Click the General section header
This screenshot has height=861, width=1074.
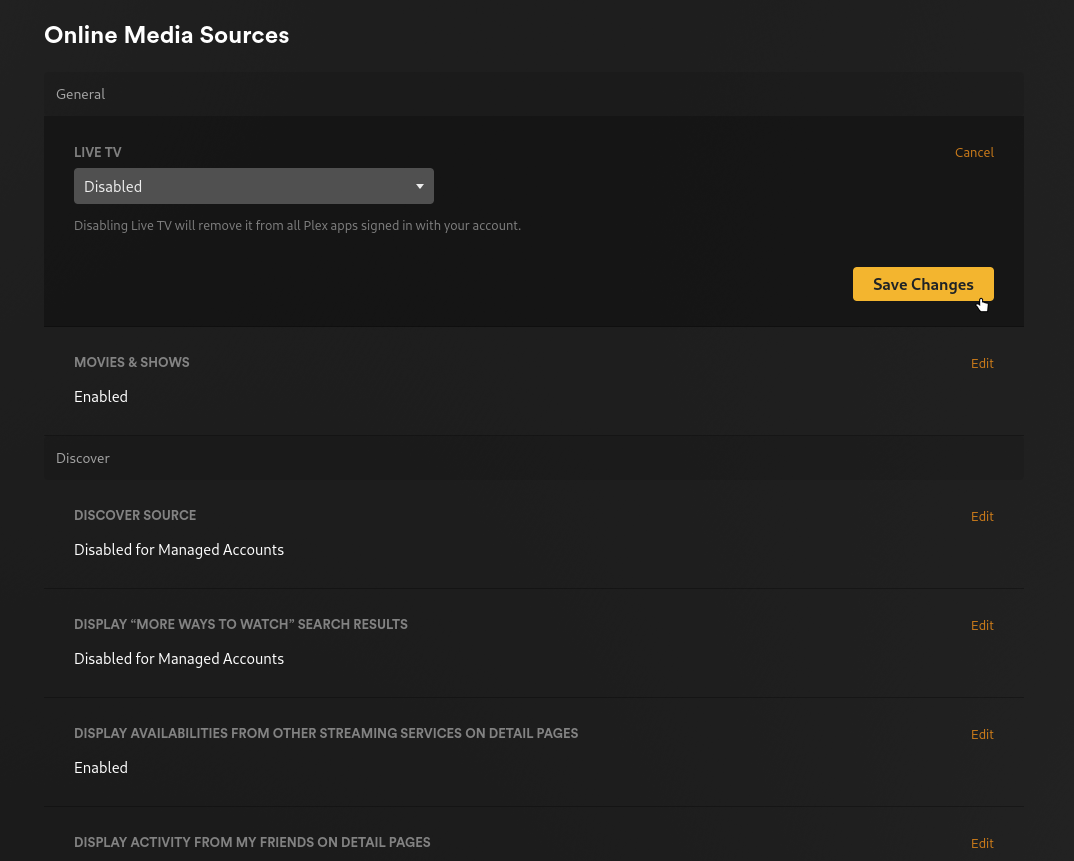(81, 94)
